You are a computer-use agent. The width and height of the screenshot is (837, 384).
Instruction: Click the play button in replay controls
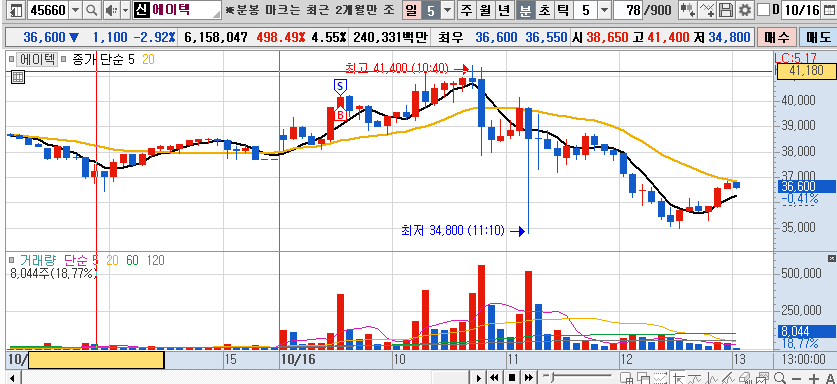[479, 378]
